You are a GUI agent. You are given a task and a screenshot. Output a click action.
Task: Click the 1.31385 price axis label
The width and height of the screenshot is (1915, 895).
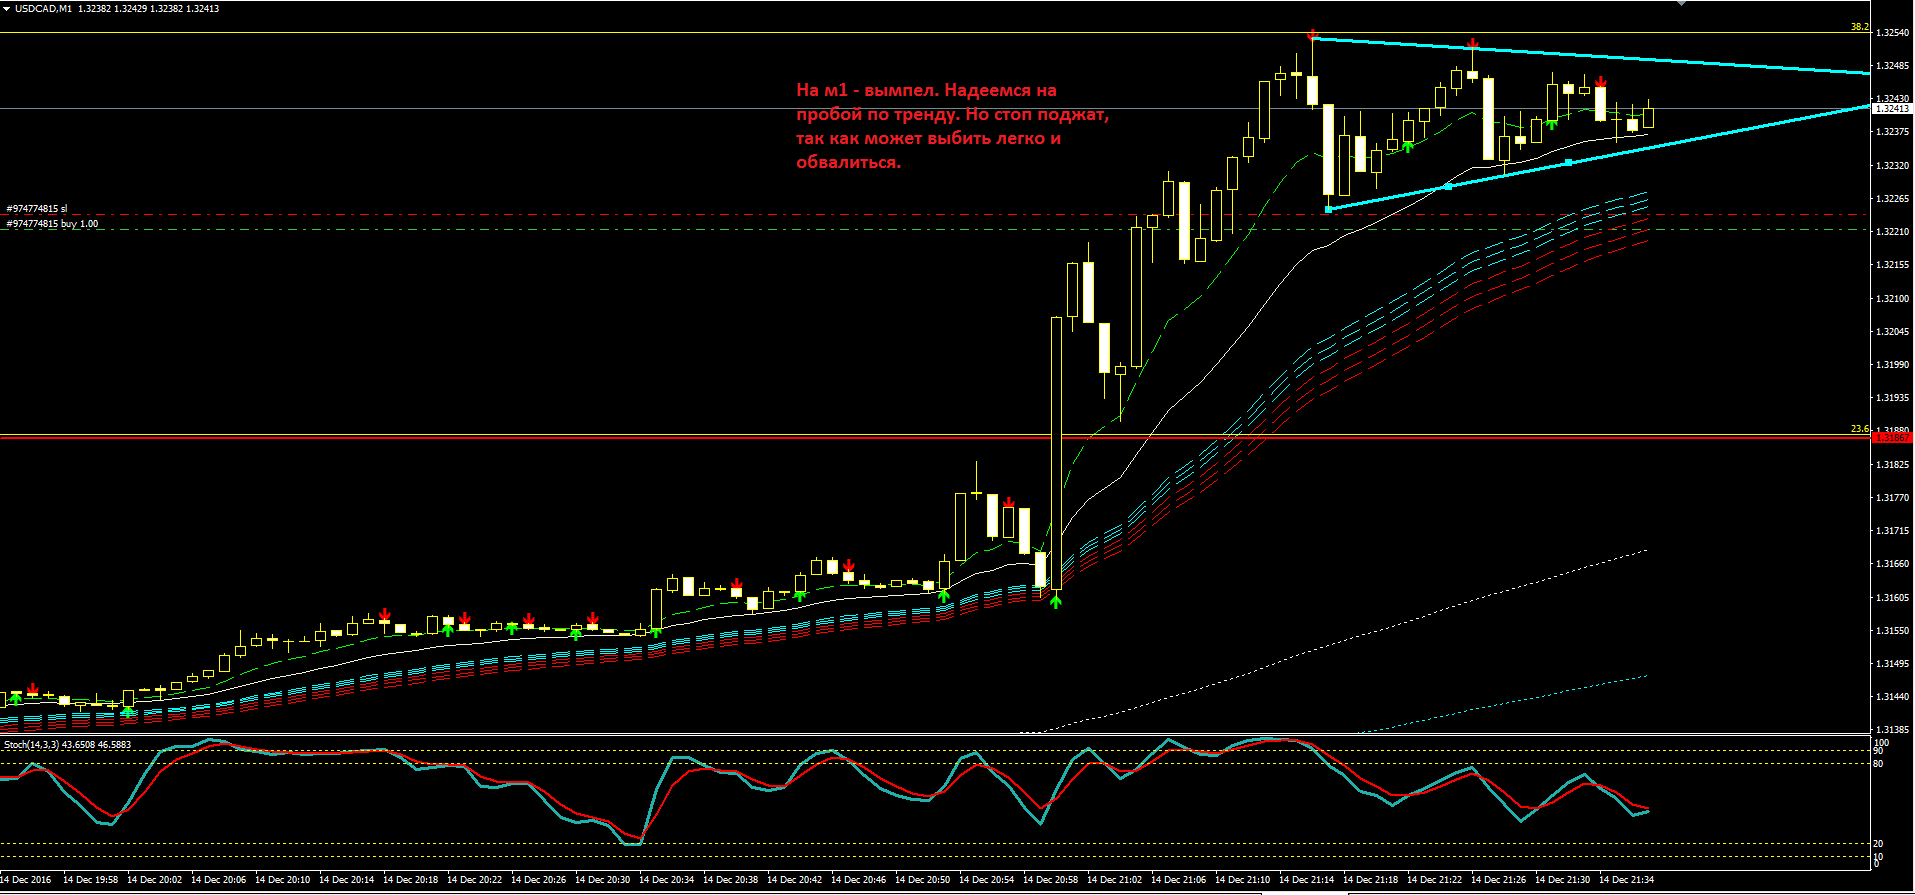click(x=1893, y=730)
